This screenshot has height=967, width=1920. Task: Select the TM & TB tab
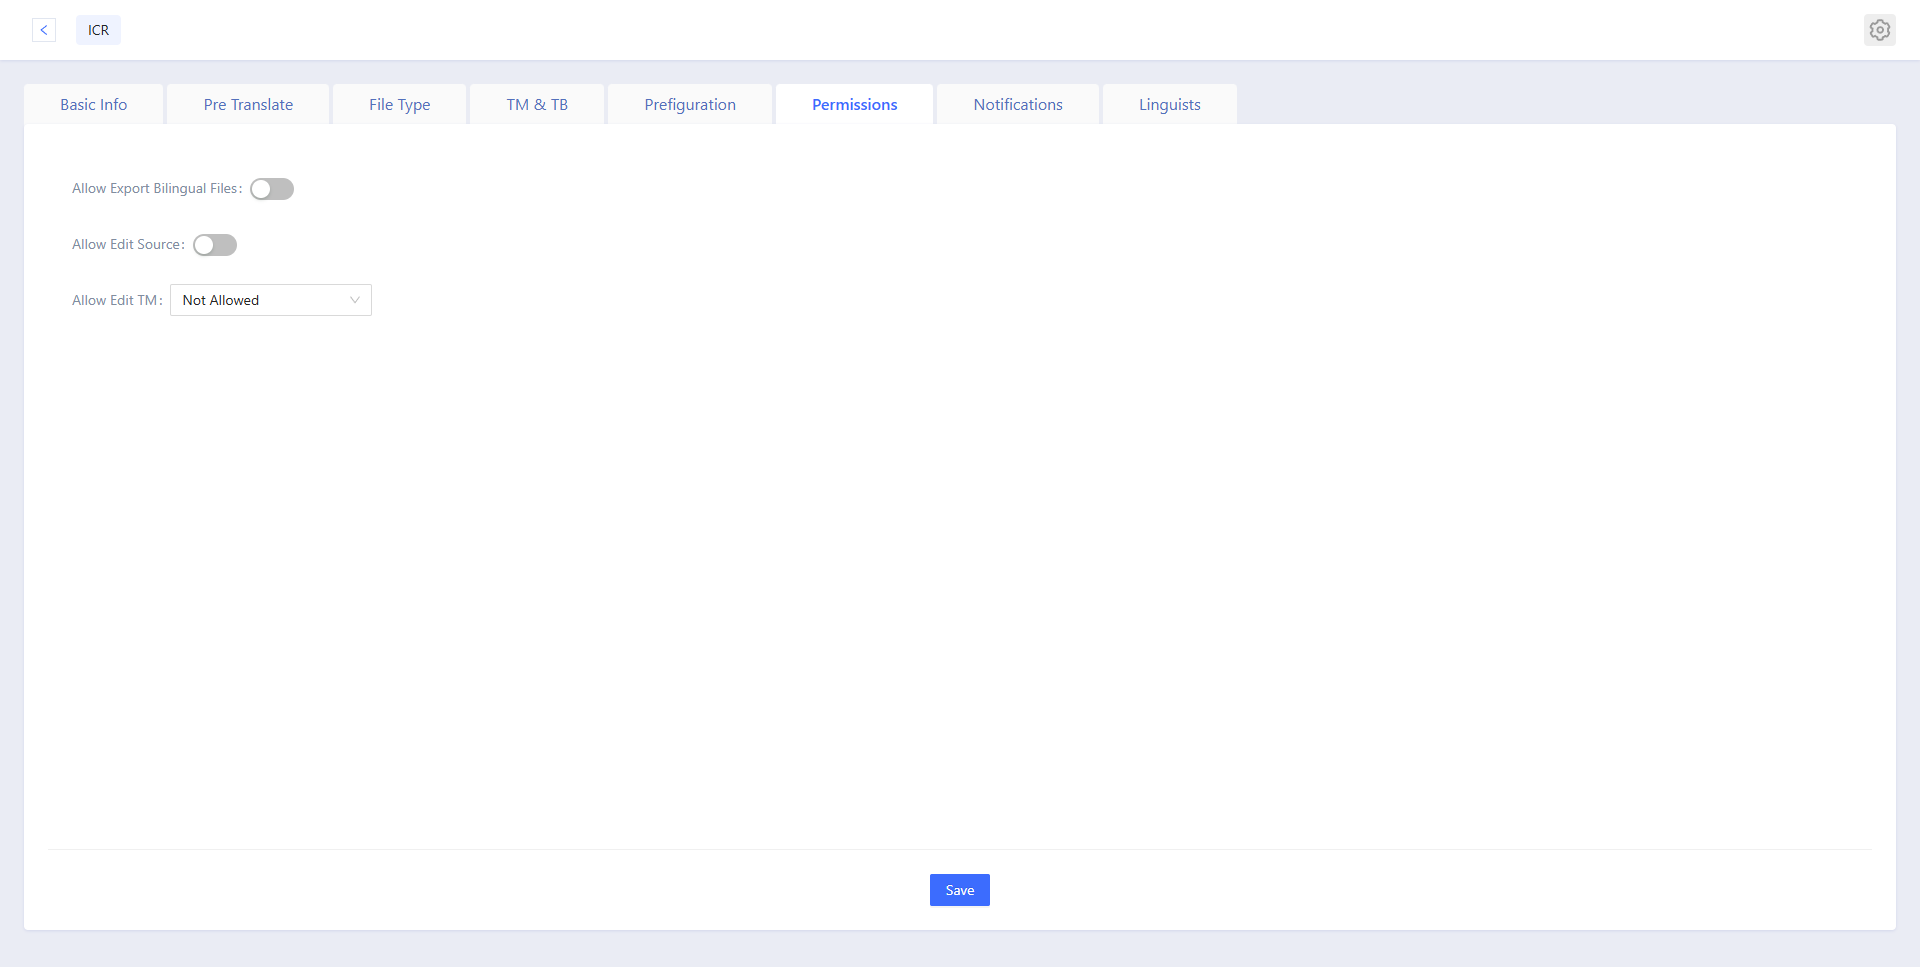[x=537, y=104]
